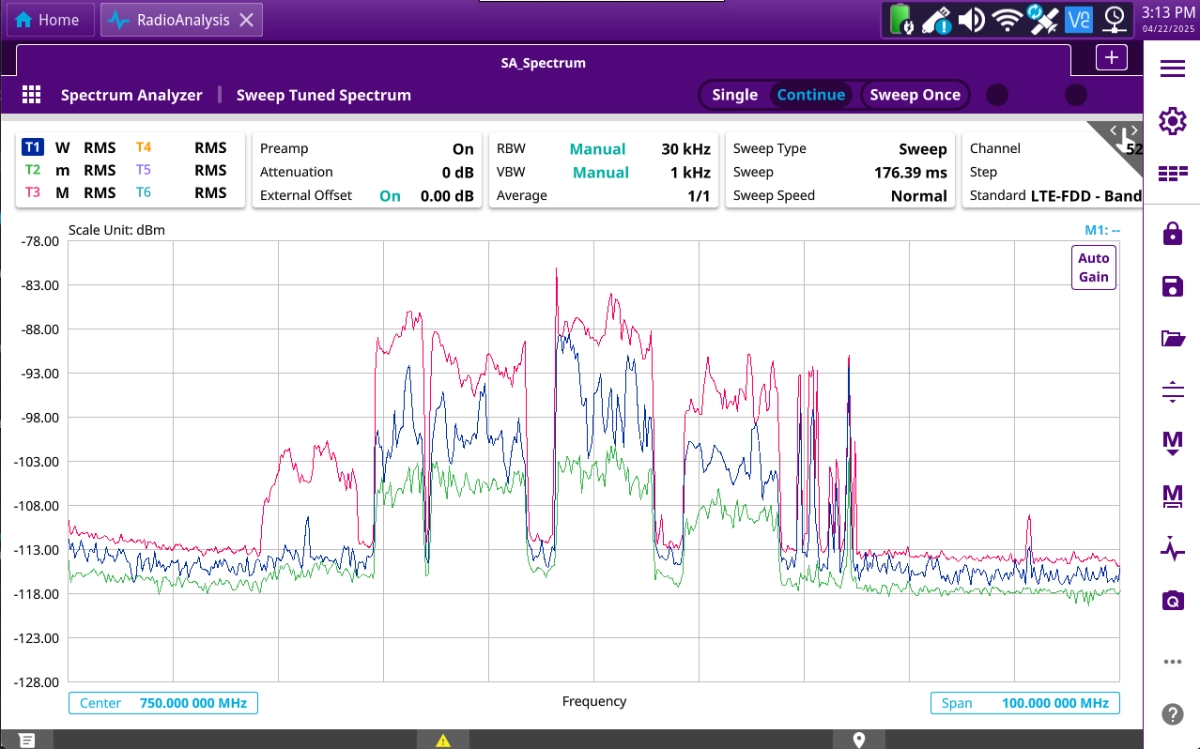Toggle External Offset On setting
The width and height of the screenshot is (1200, 749).
coord(390,196)
